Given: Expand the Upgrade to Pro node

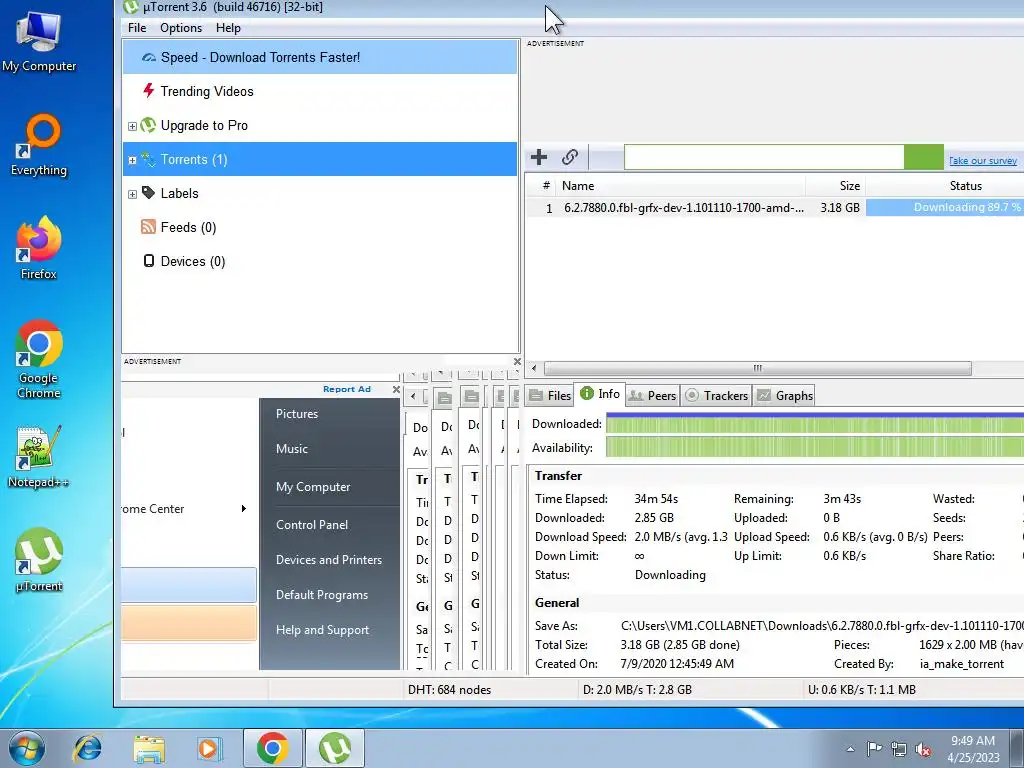Looking at the screenshot, I should 132,126.
